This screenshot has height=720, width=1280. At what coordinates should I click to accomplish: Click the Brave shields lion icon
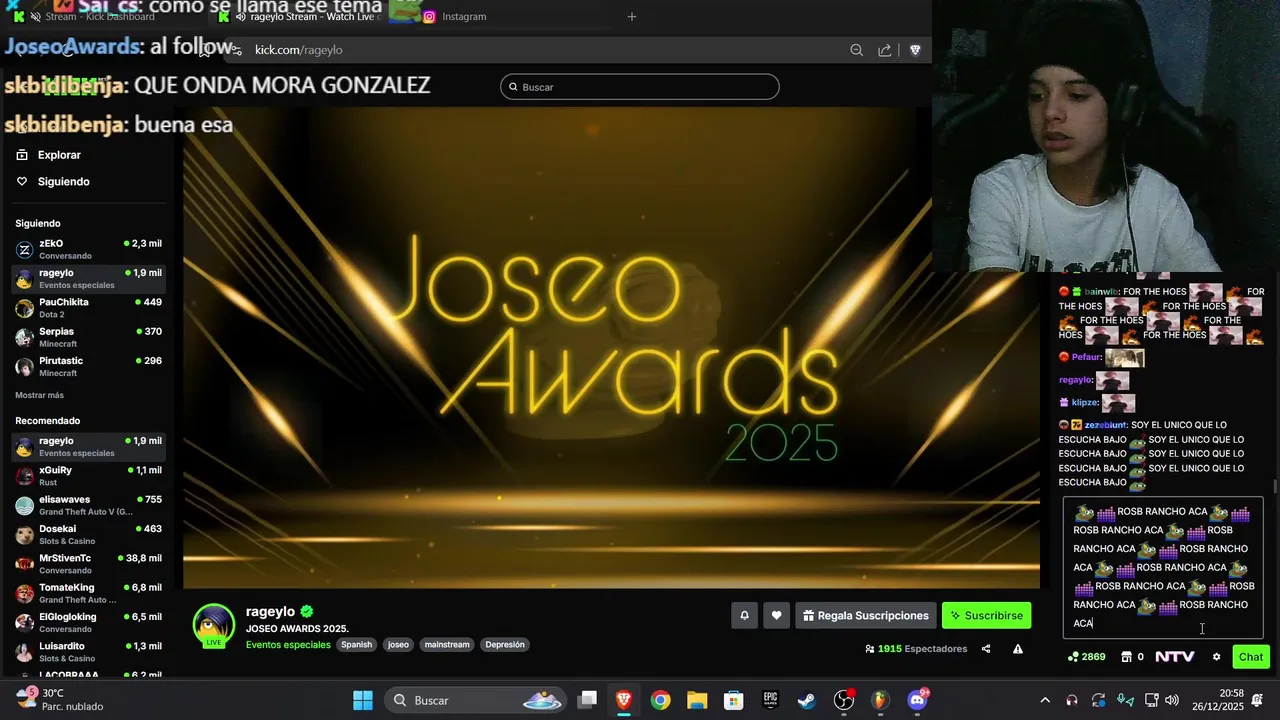915,50
